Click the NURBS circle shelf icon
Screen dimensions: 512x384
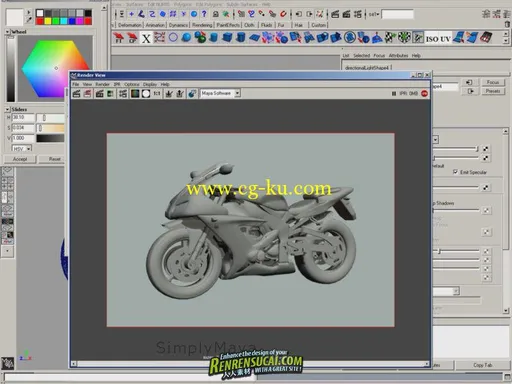click(173, 37)
